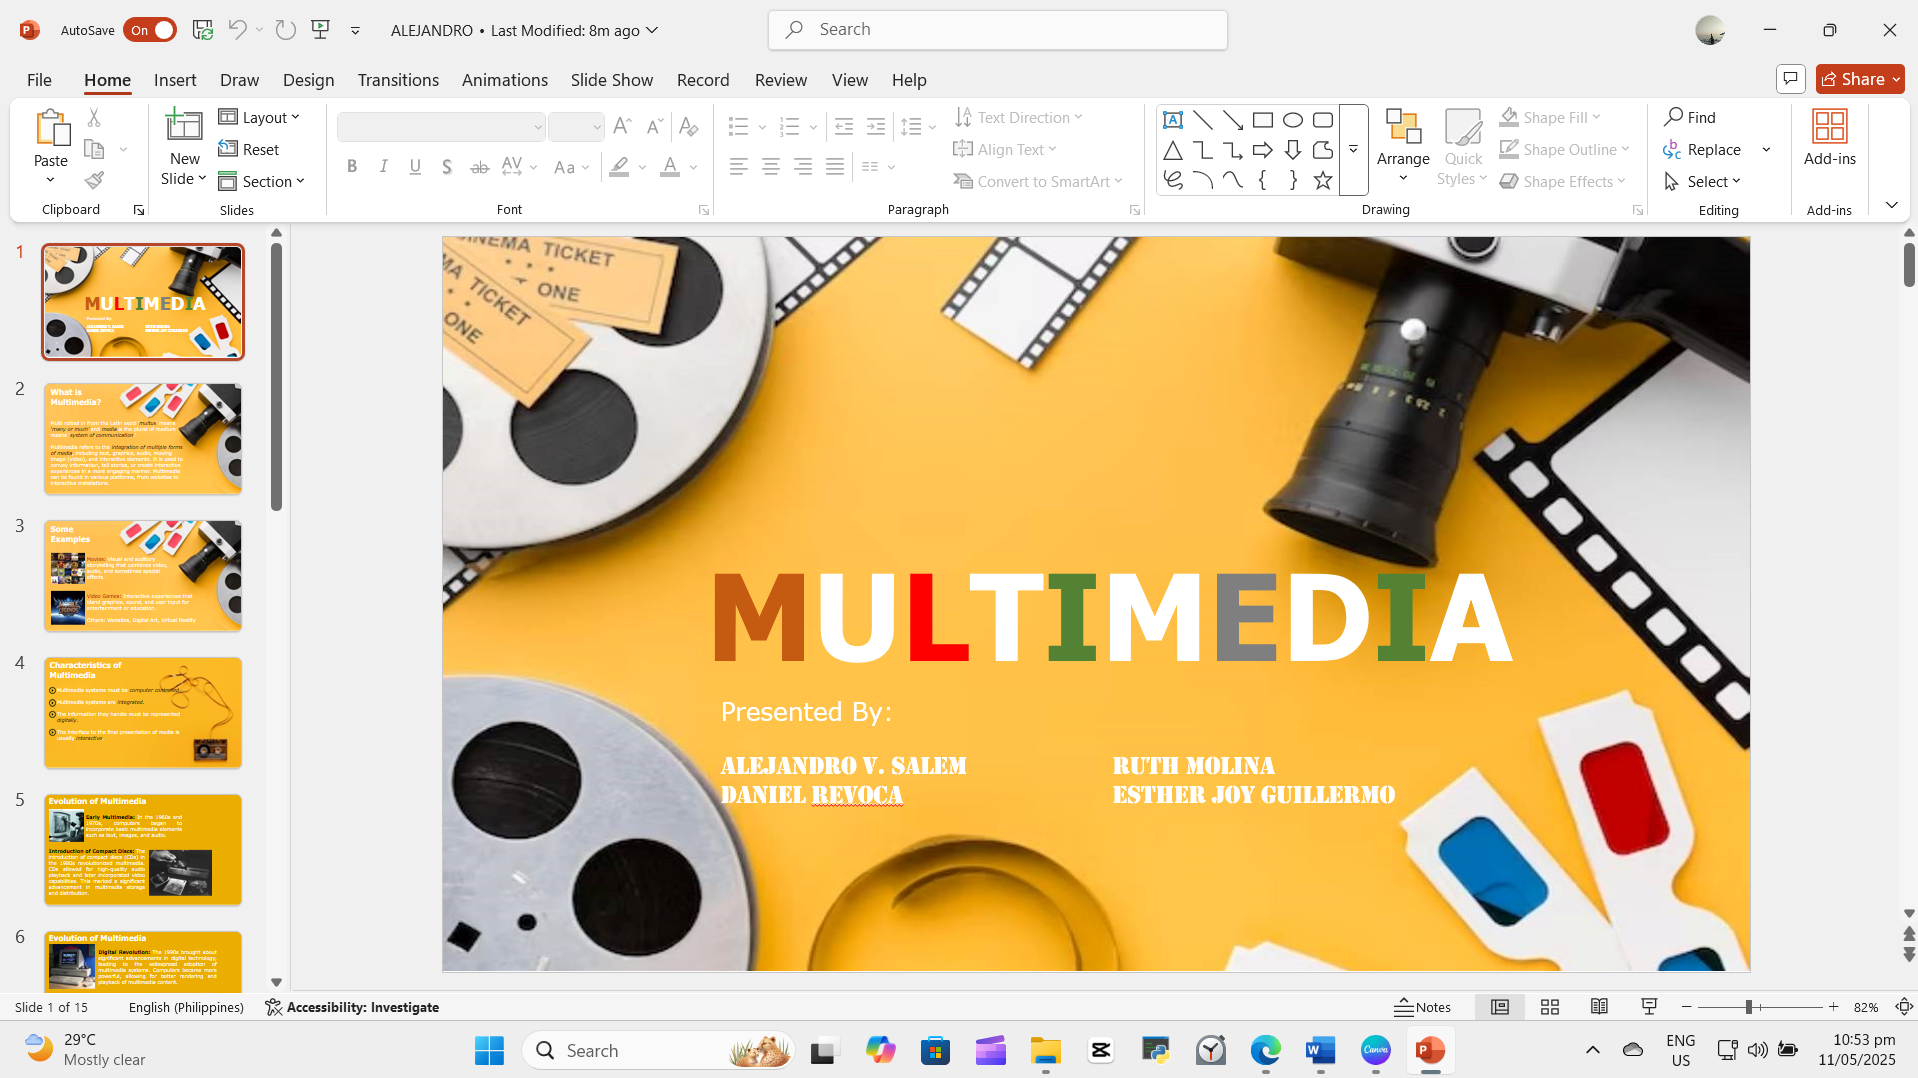The image size is (1918, 1078).
Task: Click the New Slide icon
Action: pyautogui.click(x=184, y=126)
